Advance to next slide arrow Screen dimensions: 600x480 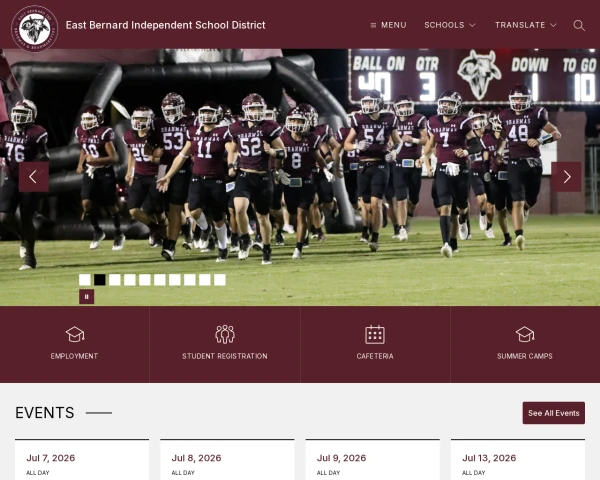tap(566, 176)
